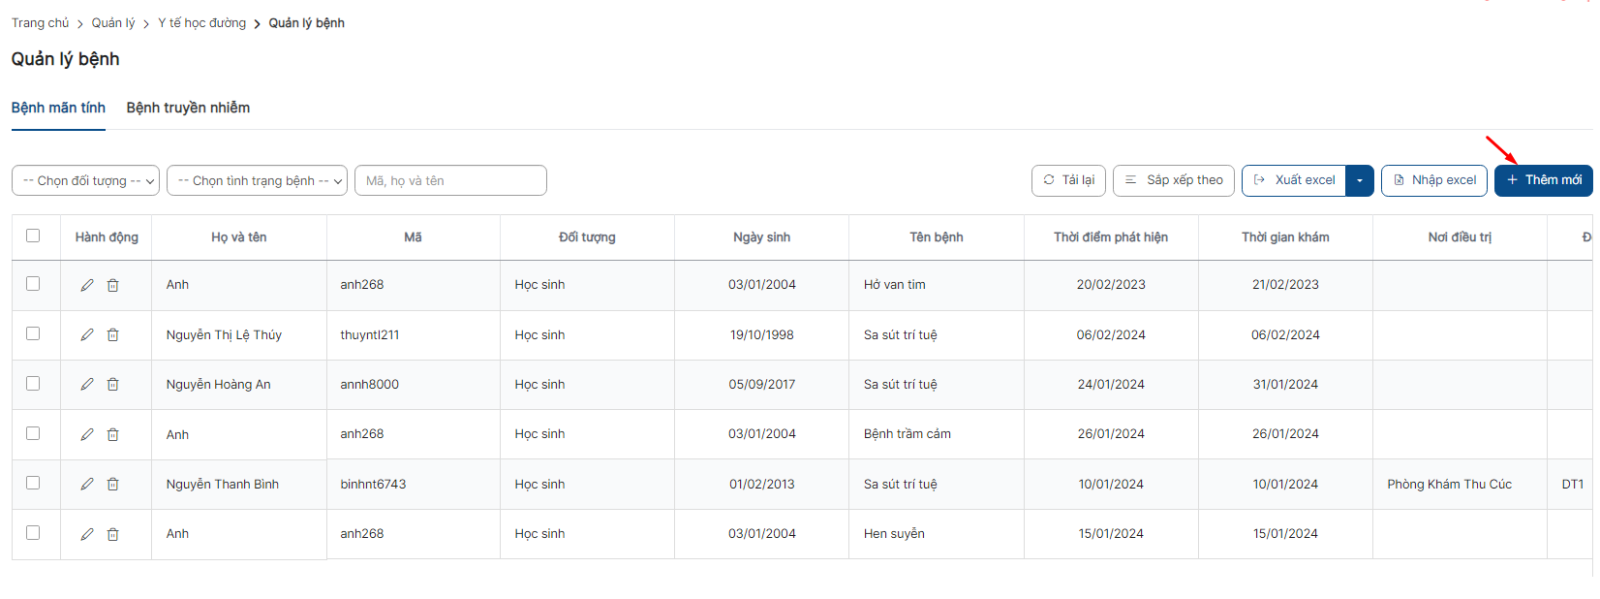Click Thời điểm phát hiện column header

(1111, 238)
